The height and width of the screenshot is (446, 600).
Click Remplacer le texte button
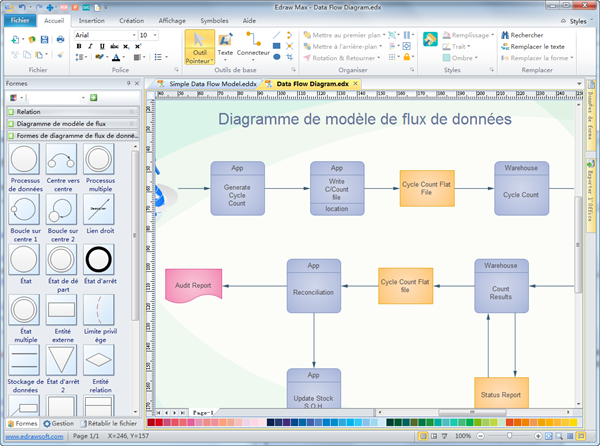click(533, 47)
